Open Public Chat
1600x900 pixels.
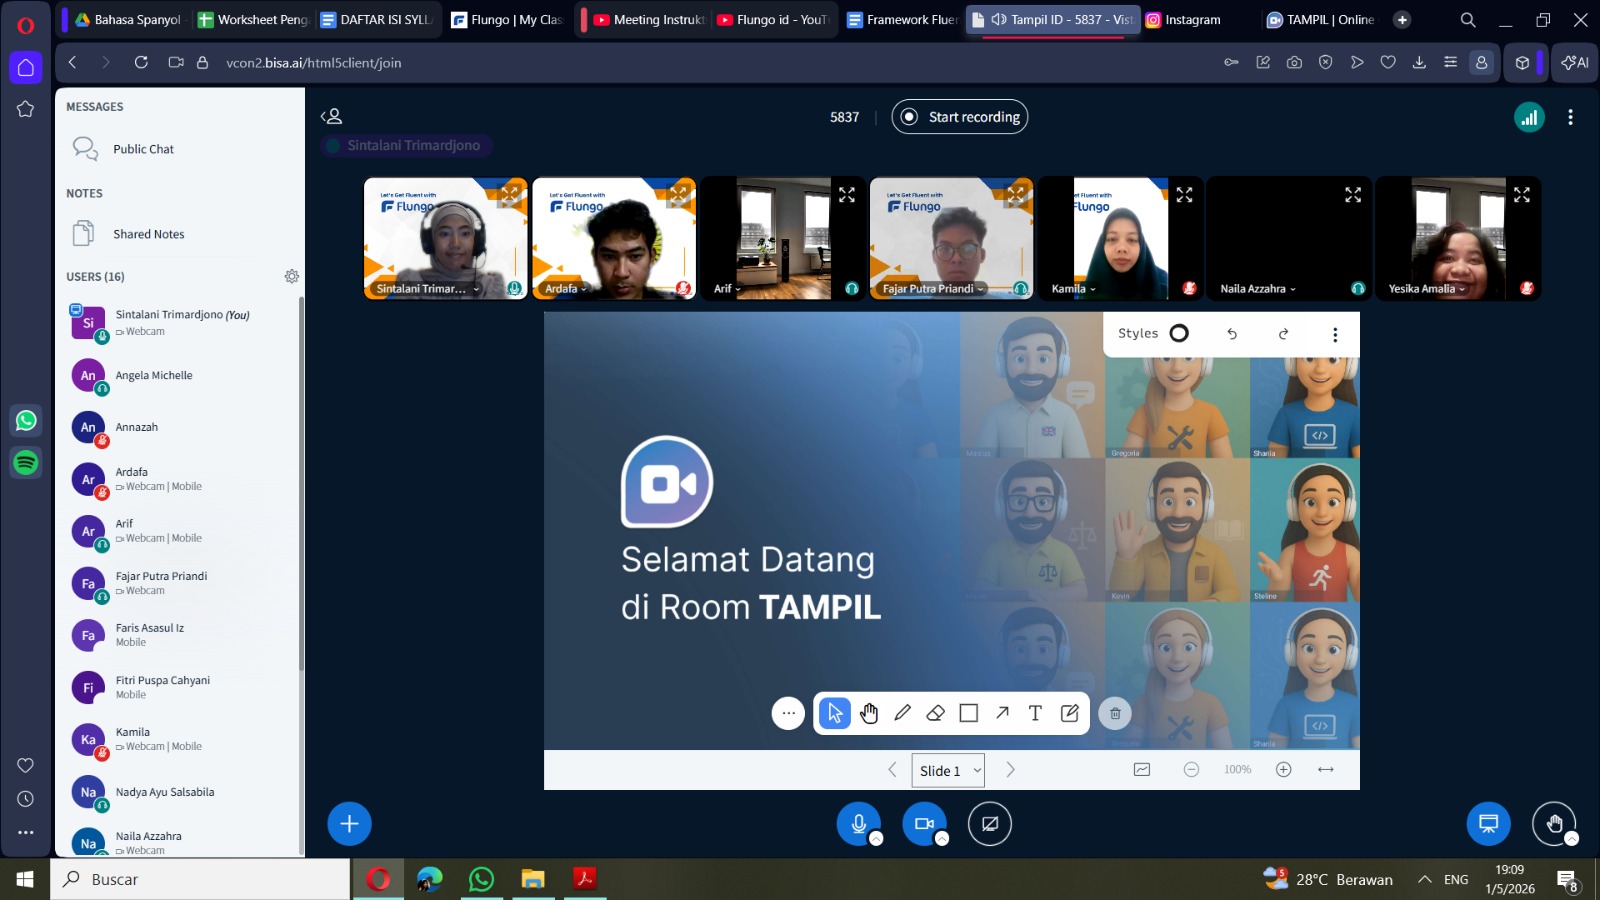pos(180,149)
